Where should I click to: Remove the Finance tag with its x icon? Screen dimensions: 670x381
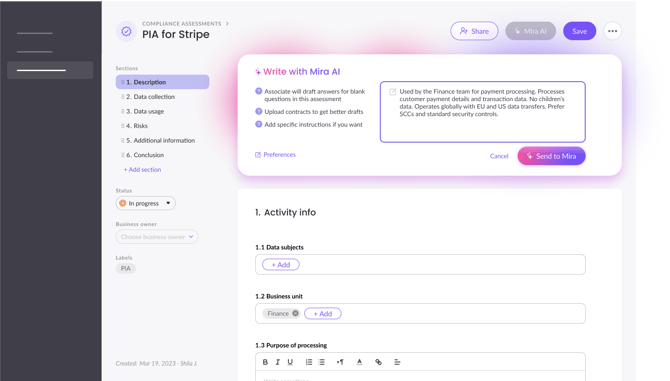pyautogui.click(x=295, y=314)
